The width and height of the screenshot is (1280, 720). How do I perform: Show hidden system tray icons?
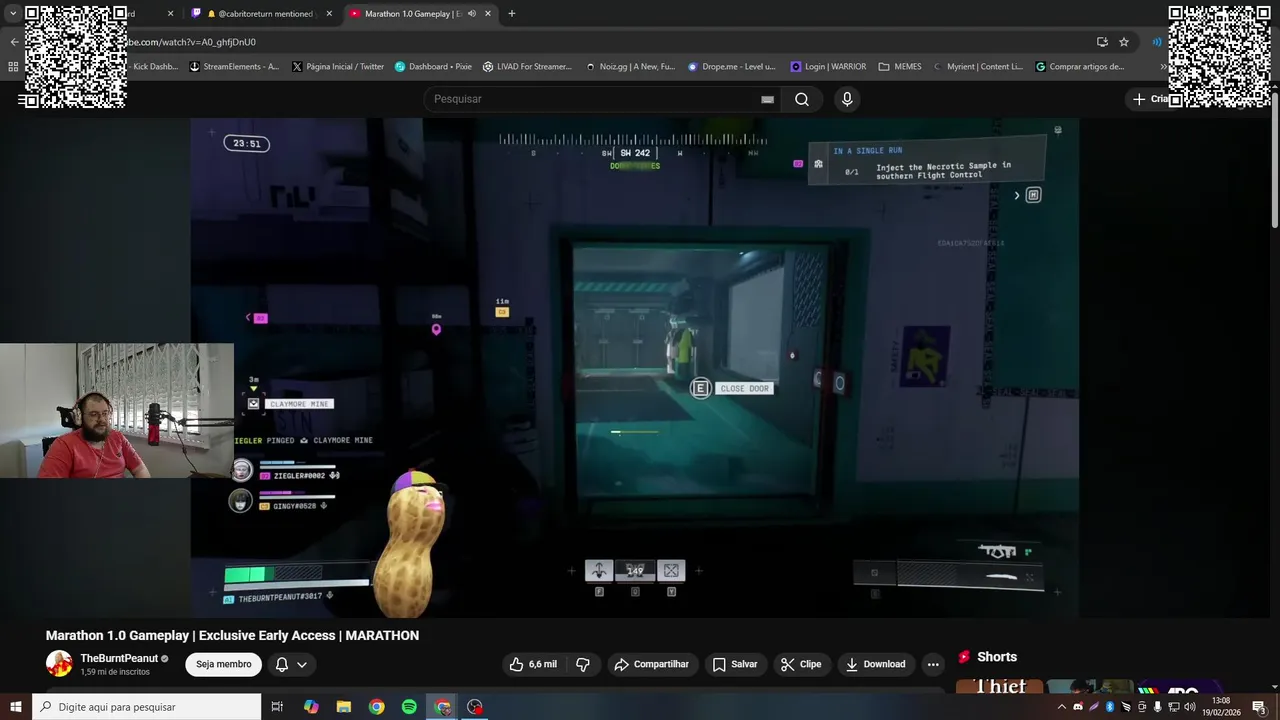click(x=1061, y=707)
